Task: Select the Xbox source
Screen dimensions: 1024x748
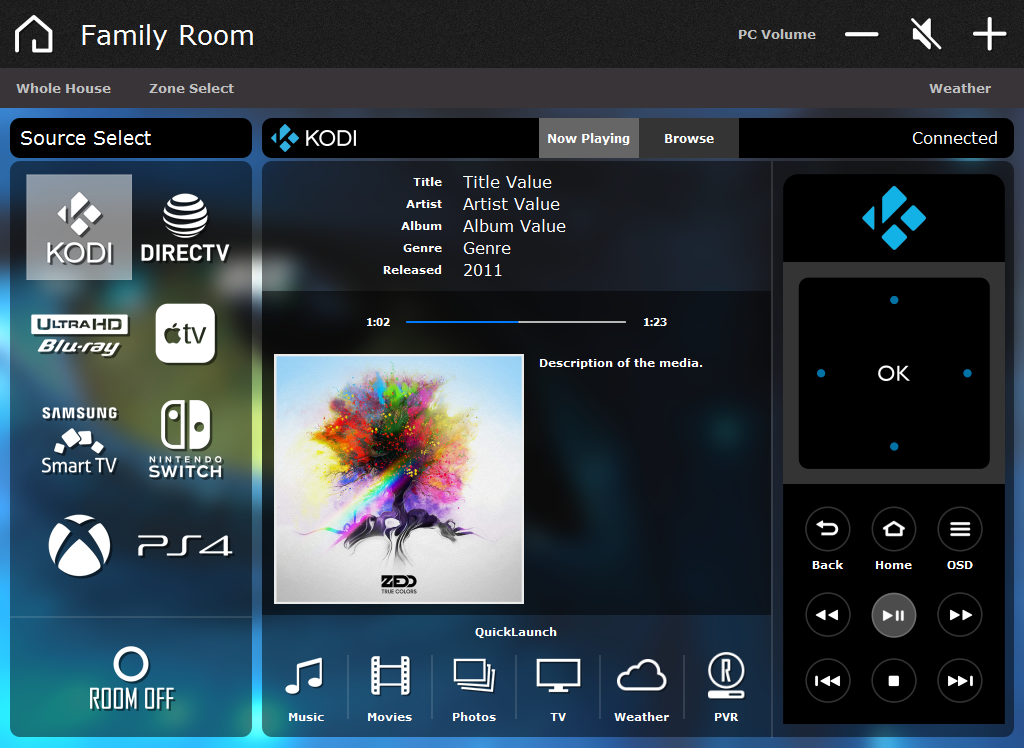Action: (x=79, y=545)
